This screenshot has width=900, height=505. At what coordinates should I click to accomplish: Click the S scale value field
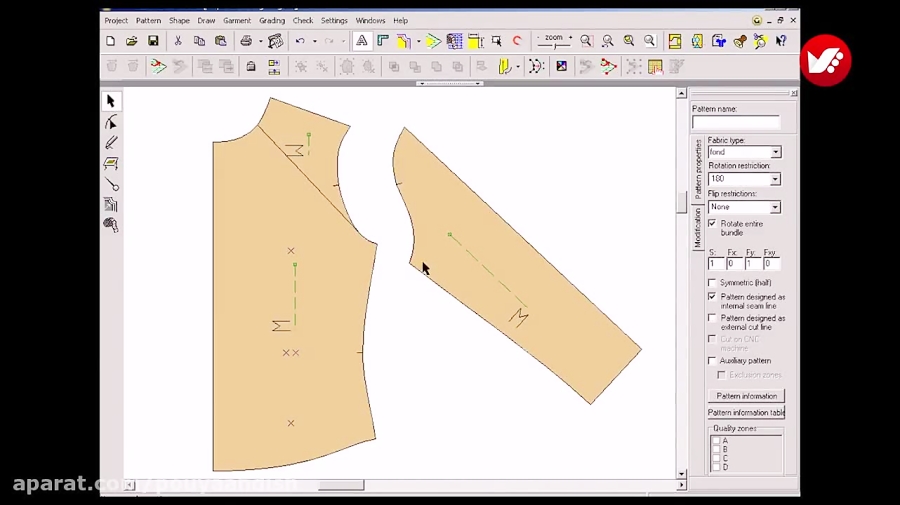pyautogui.click(x=716, y=264)
